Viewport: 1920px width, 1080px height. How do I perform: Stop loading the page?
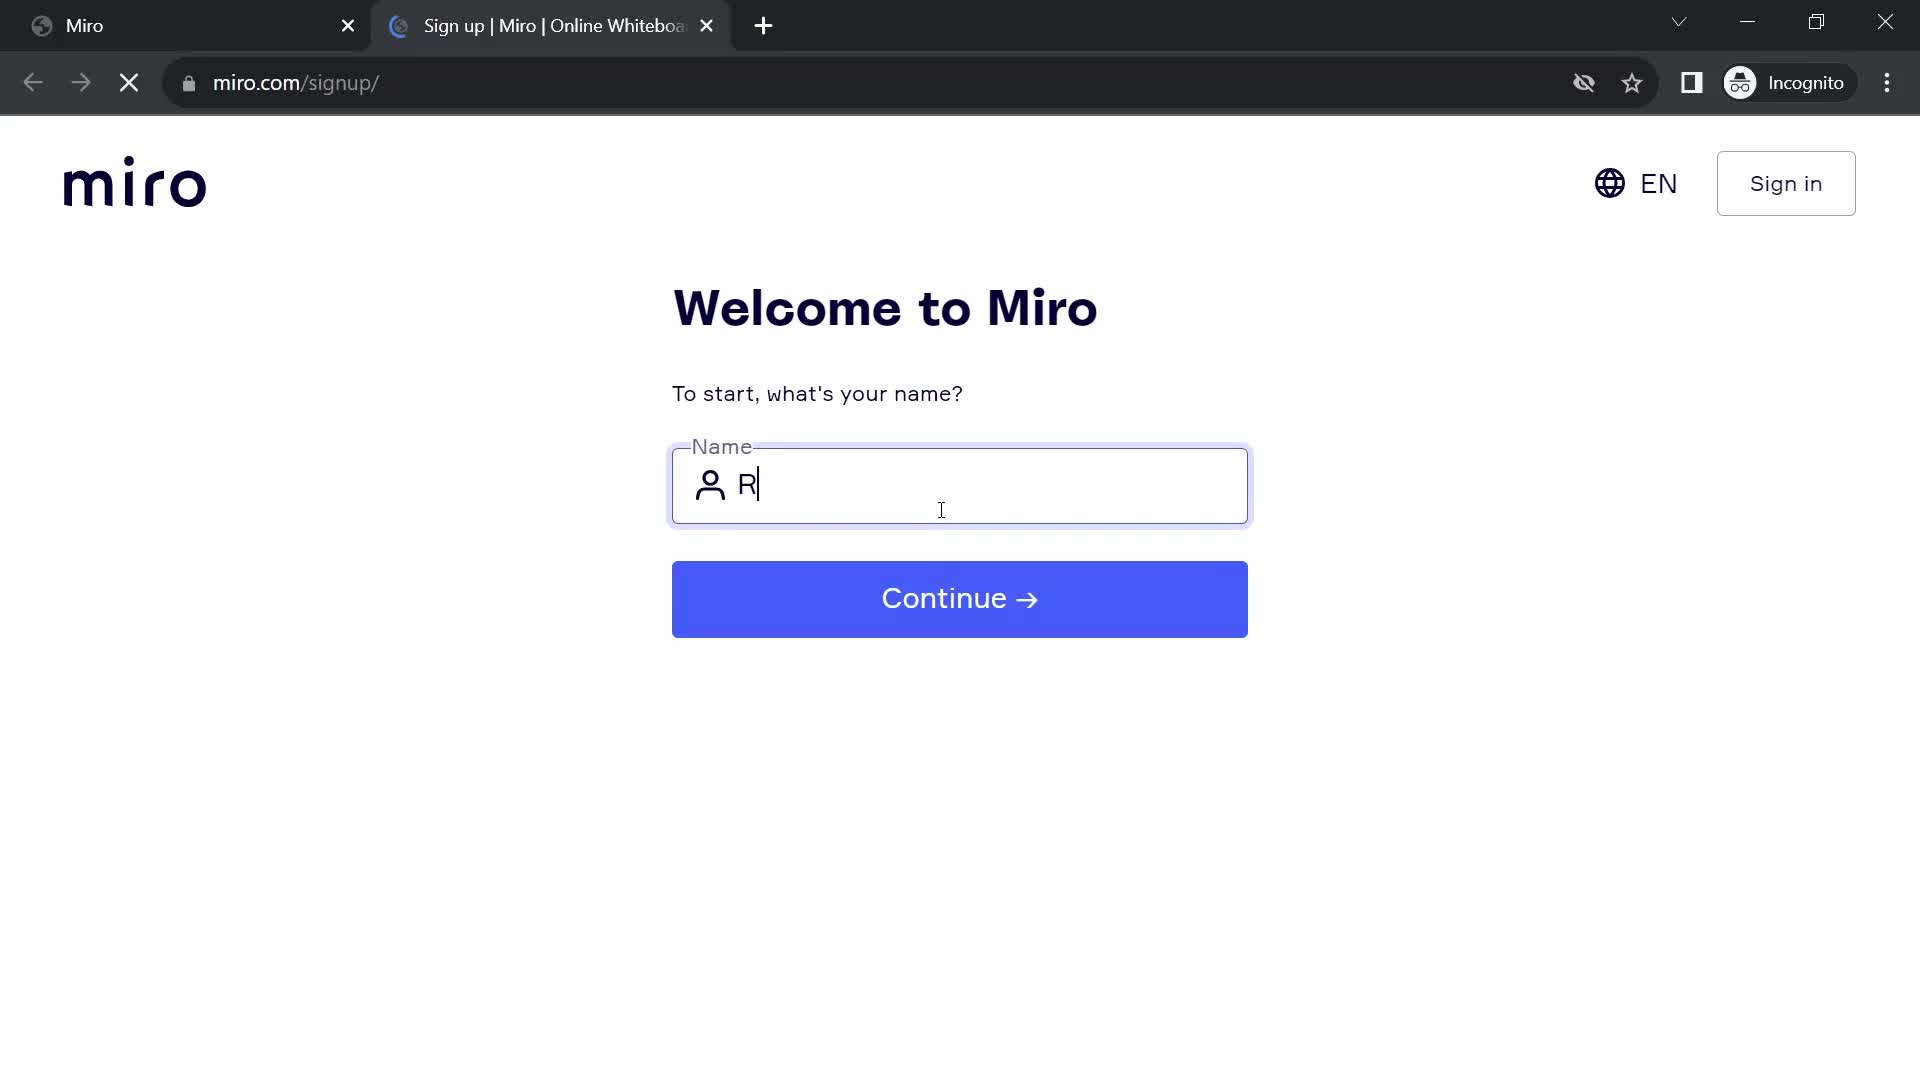[x=129, y=83]
